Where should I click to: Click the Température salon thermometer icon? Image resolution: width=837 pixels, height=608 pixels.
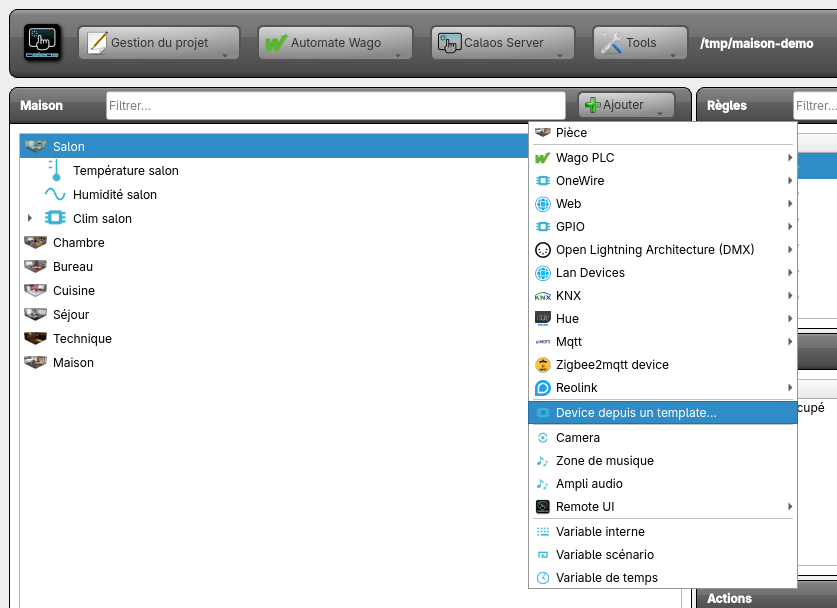coord(55,170)
